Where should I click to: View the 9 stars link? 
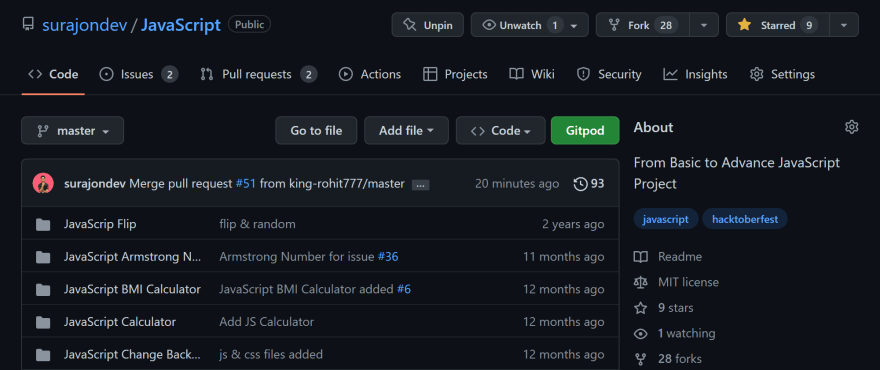pyautogui.click(x=663, y=308)
